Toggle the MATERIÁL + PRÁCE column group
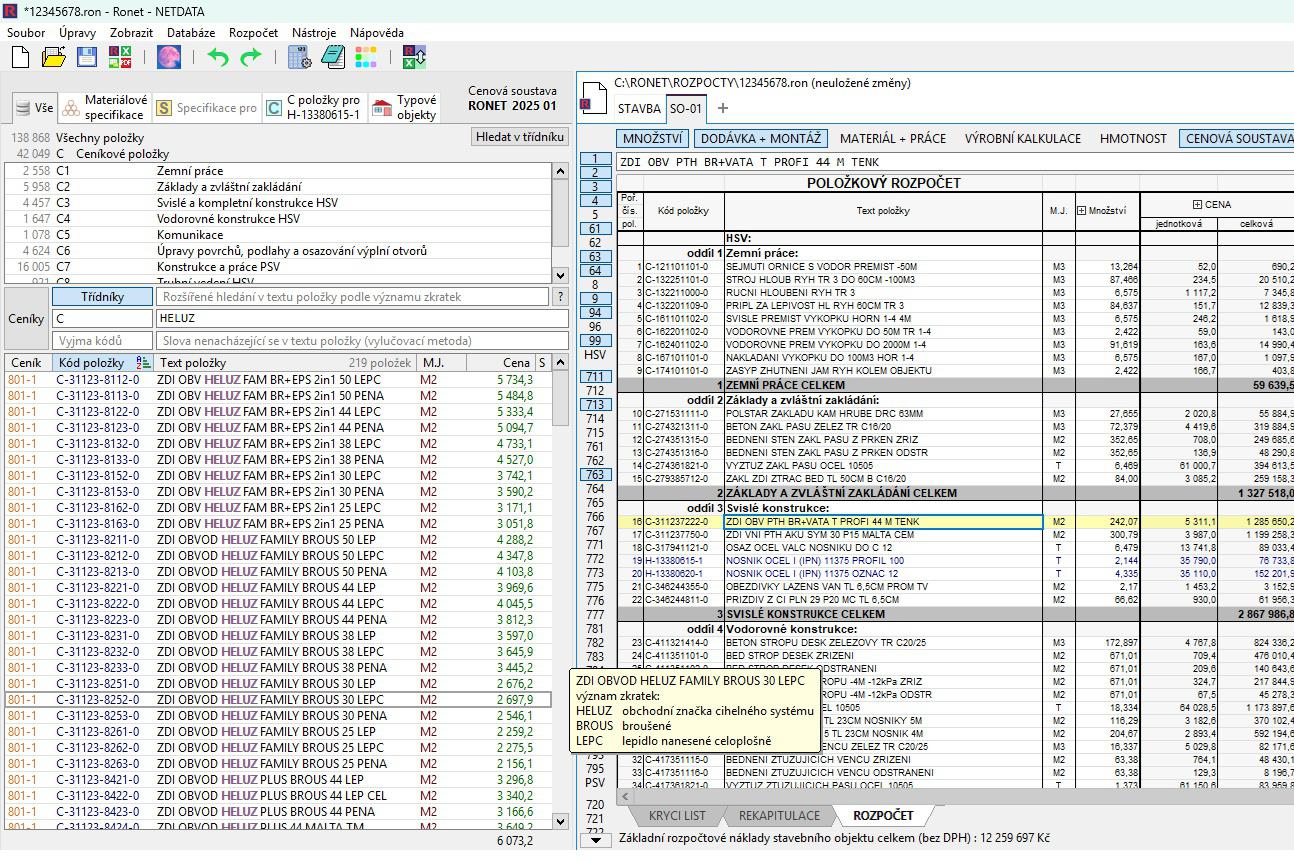 tap(893, 139)
